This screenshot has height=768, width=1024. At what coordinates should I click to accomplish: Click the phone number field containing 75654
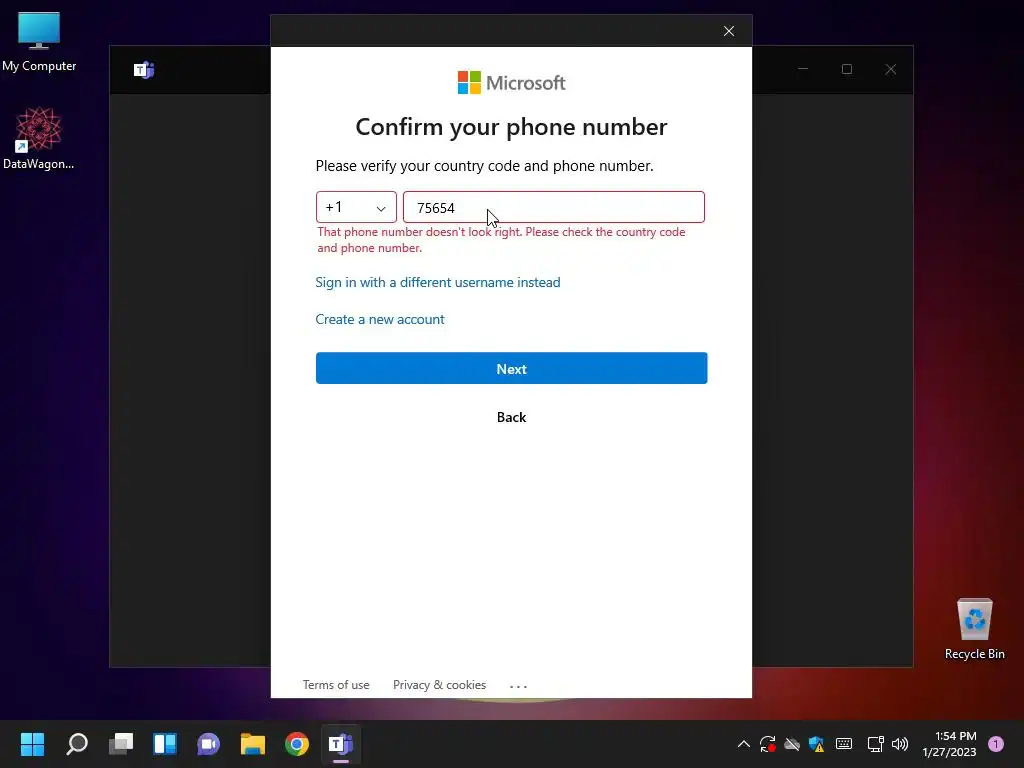[554, 208]
